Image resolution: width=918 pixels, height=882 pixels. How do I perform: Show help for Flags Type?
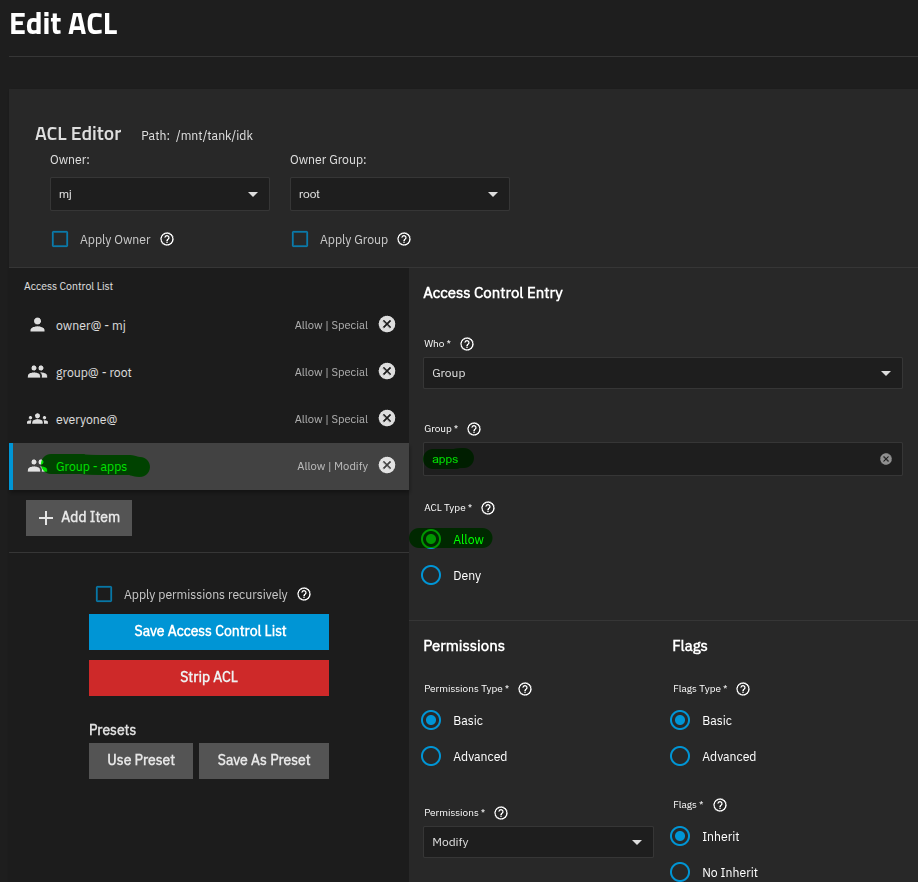coord(743,689)
